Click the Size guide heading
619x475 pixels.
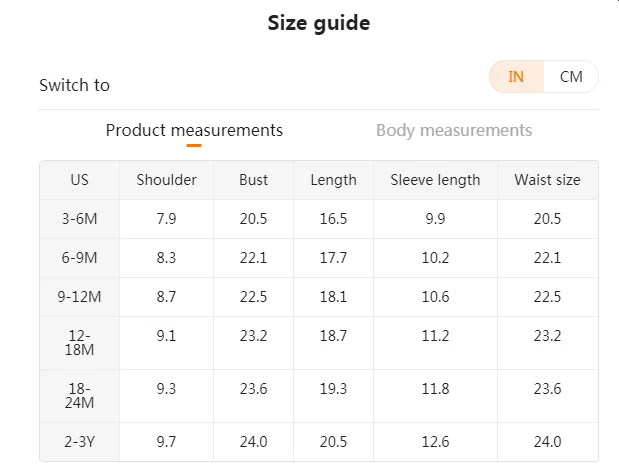[318, 23]
